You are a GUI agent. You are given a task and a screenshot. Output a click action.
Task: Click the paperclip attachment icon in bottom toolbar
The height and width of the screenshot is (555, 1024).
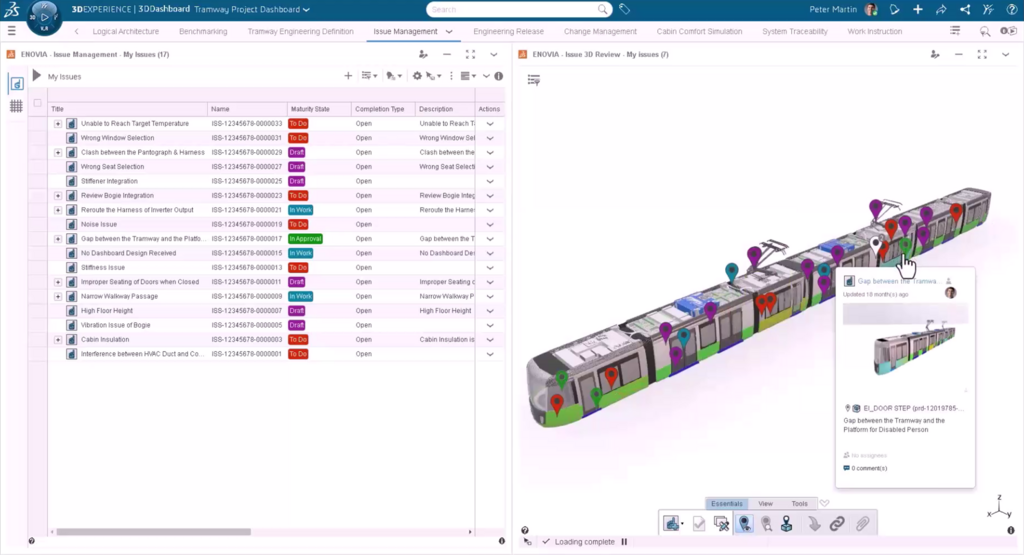pyautogui.click(x=861, y=523)
